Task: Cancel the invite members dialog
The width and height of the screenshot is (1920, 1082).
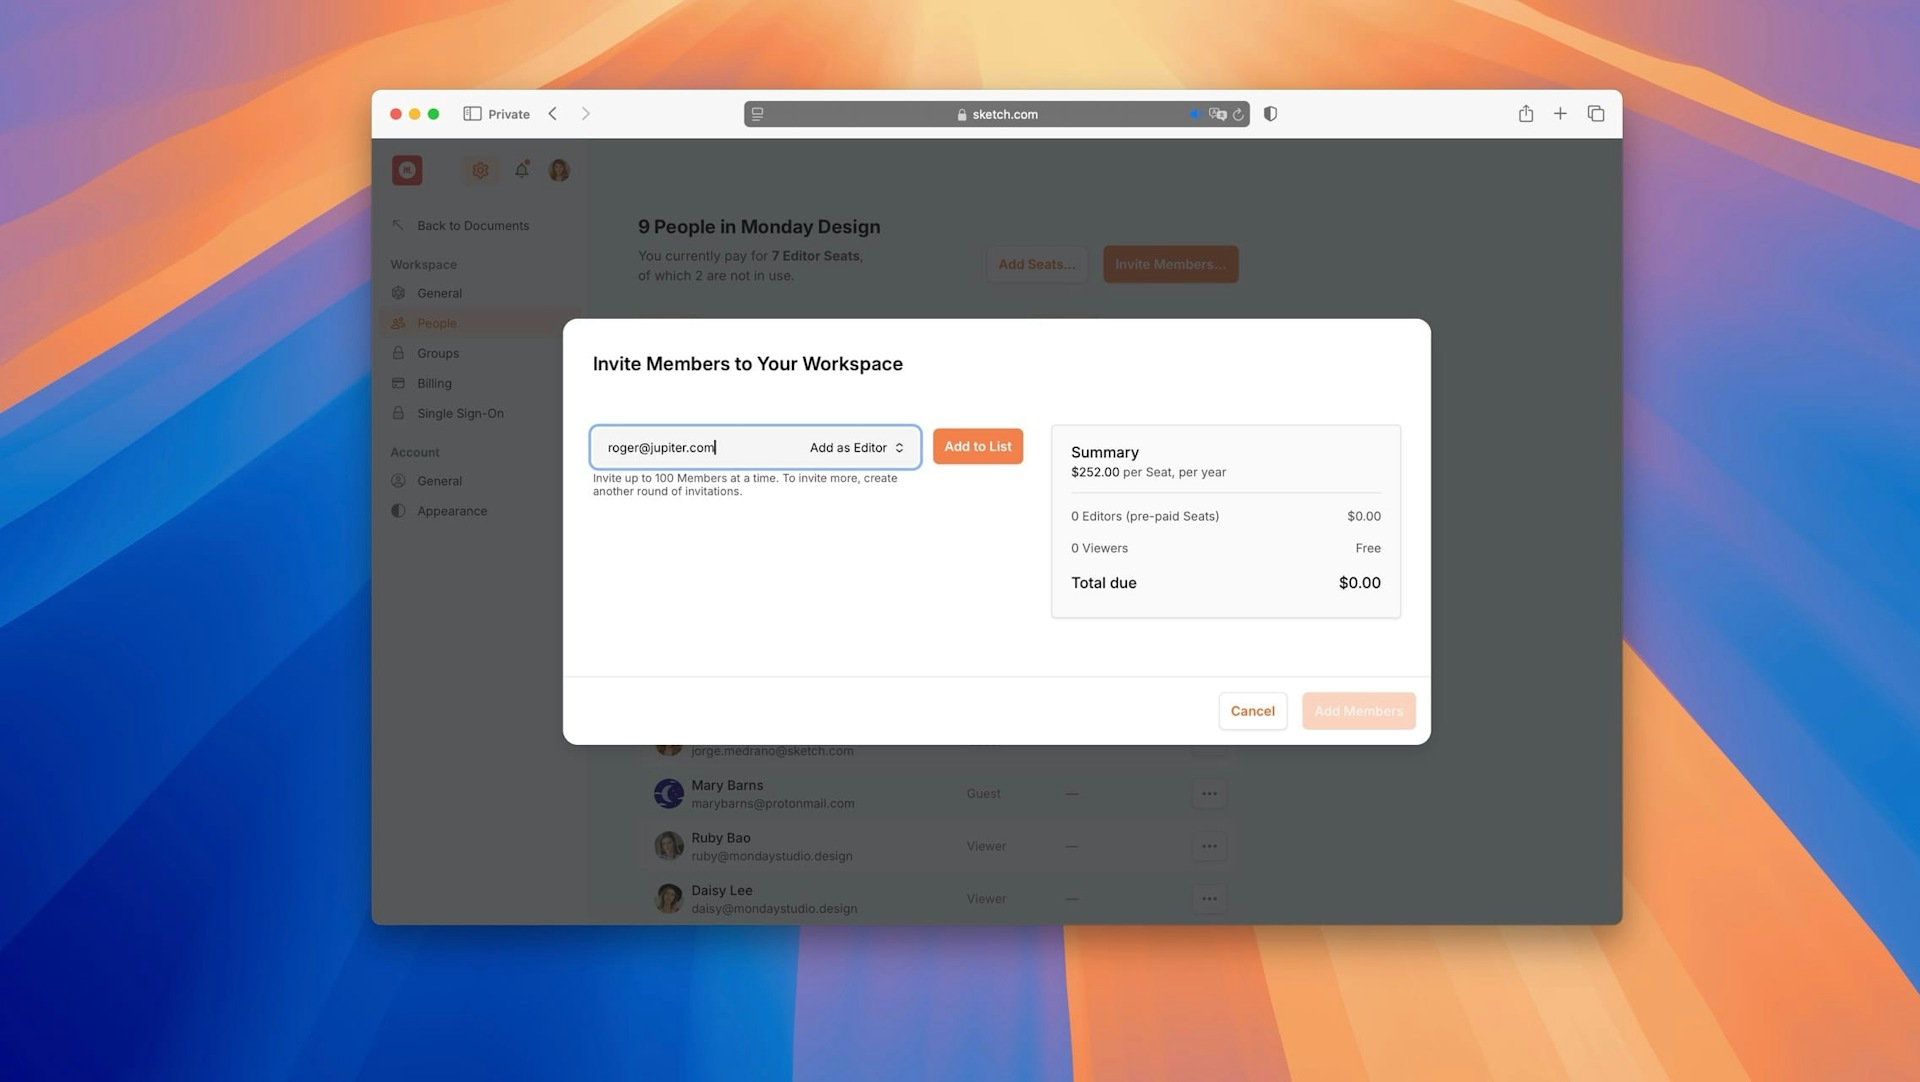Action: [1252, 711]
